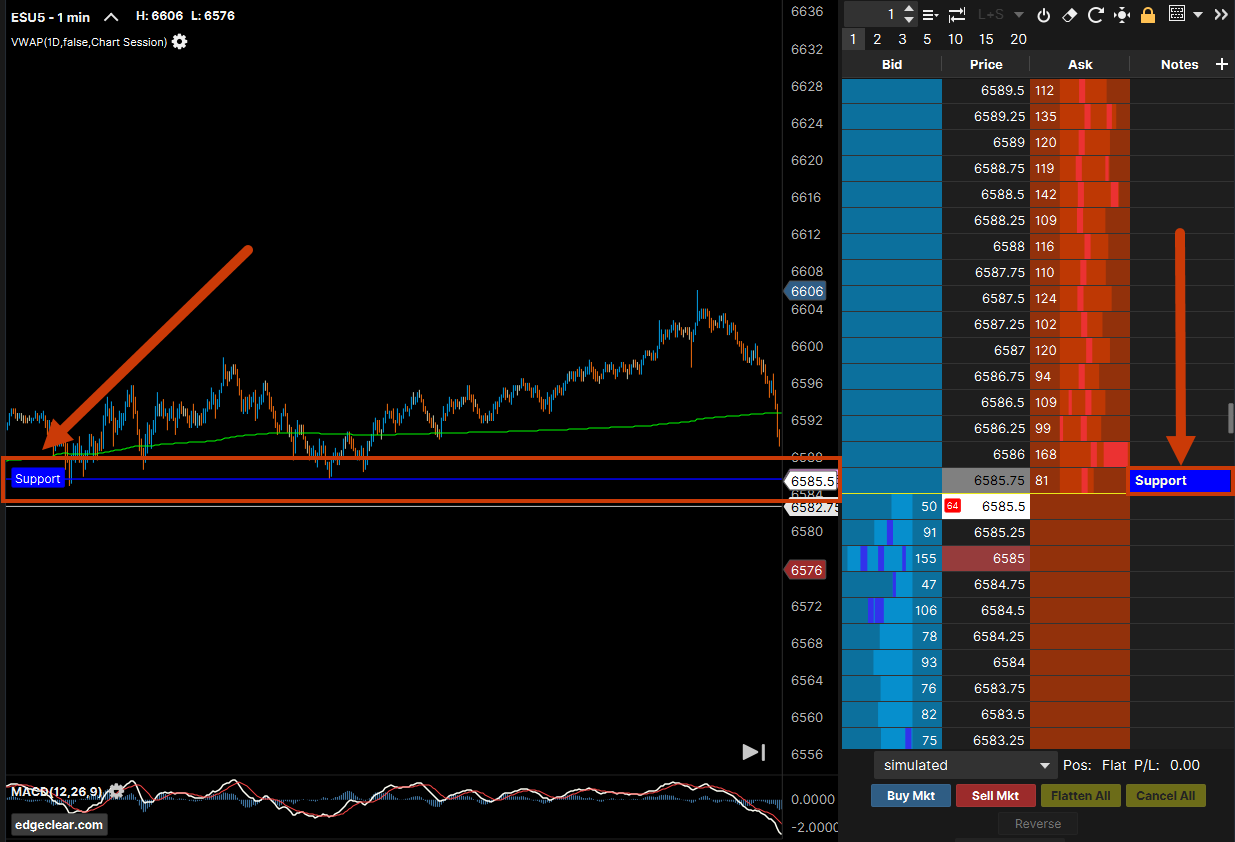Open VWAP indicator settings gear
This screenshot has width=1235, height=842.
(180, 42)
